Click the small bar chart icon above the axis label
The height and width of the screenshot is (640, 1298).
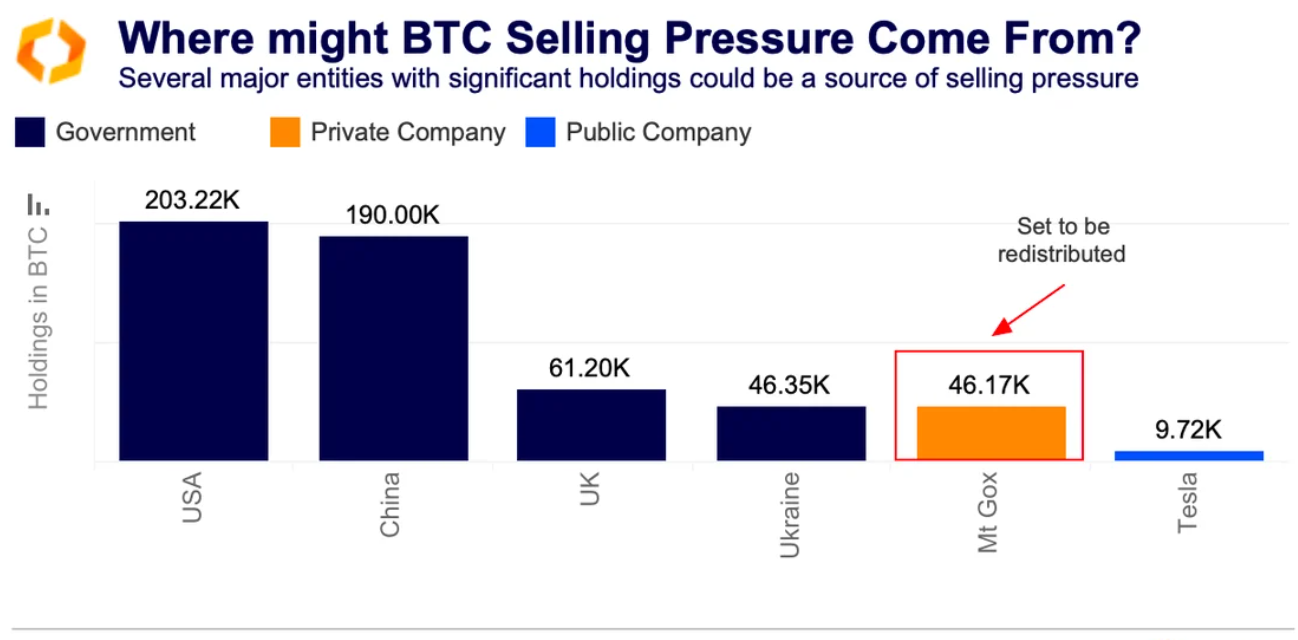pos(38,204)
